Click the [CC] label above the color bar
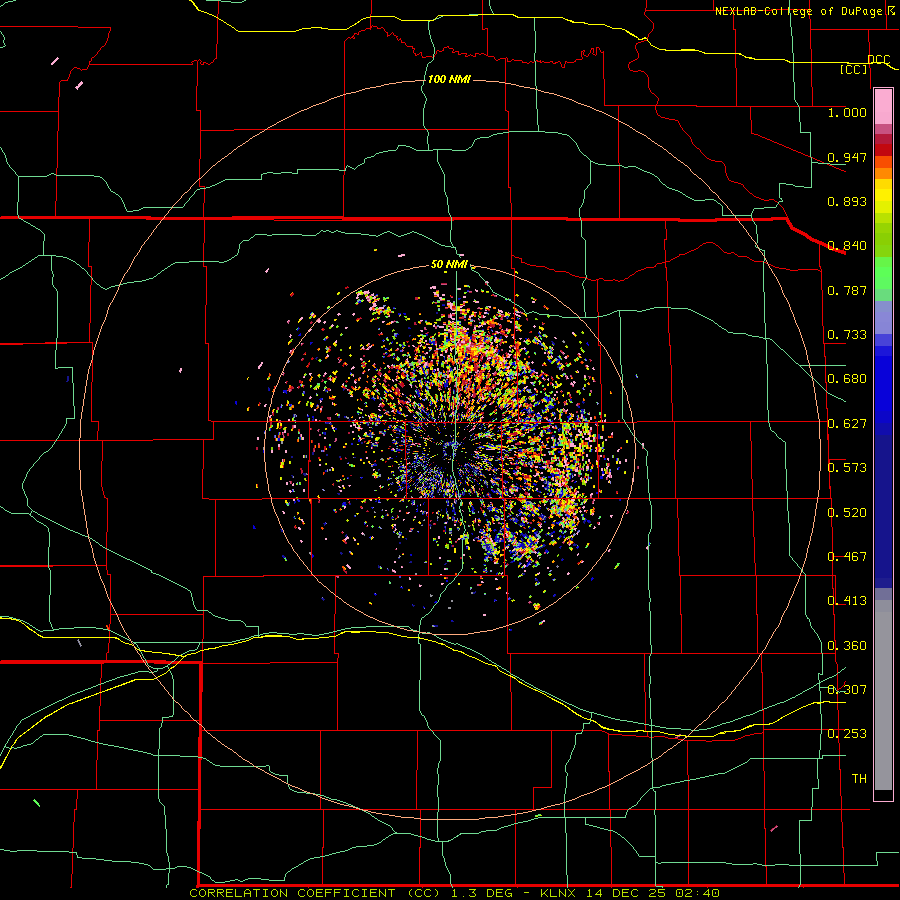 tap(853, 69)
